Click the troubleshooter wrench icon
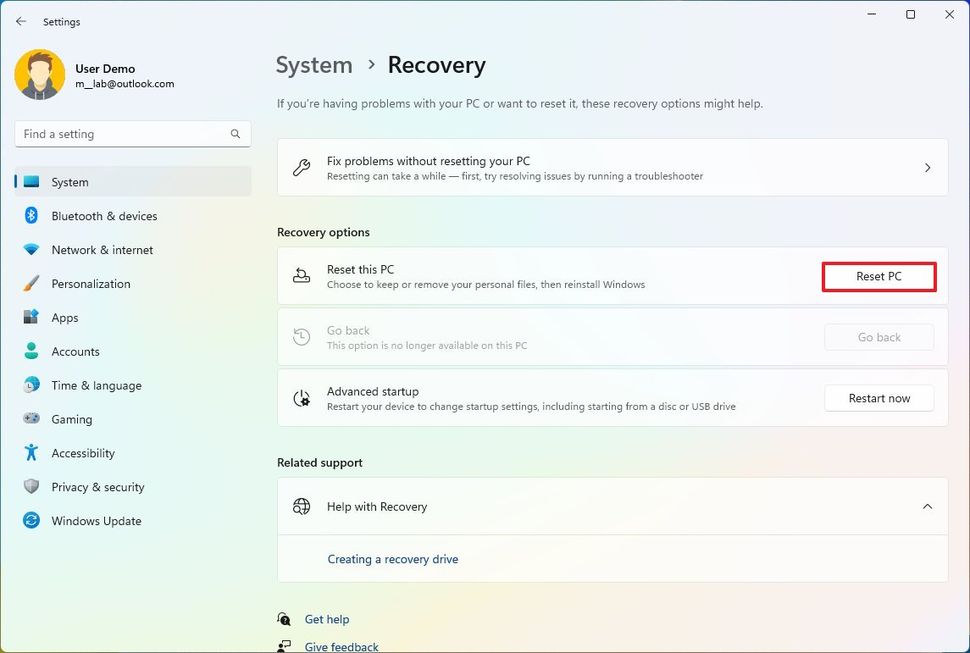The width and height of the screenshot is (970, 653). [301, 168]
